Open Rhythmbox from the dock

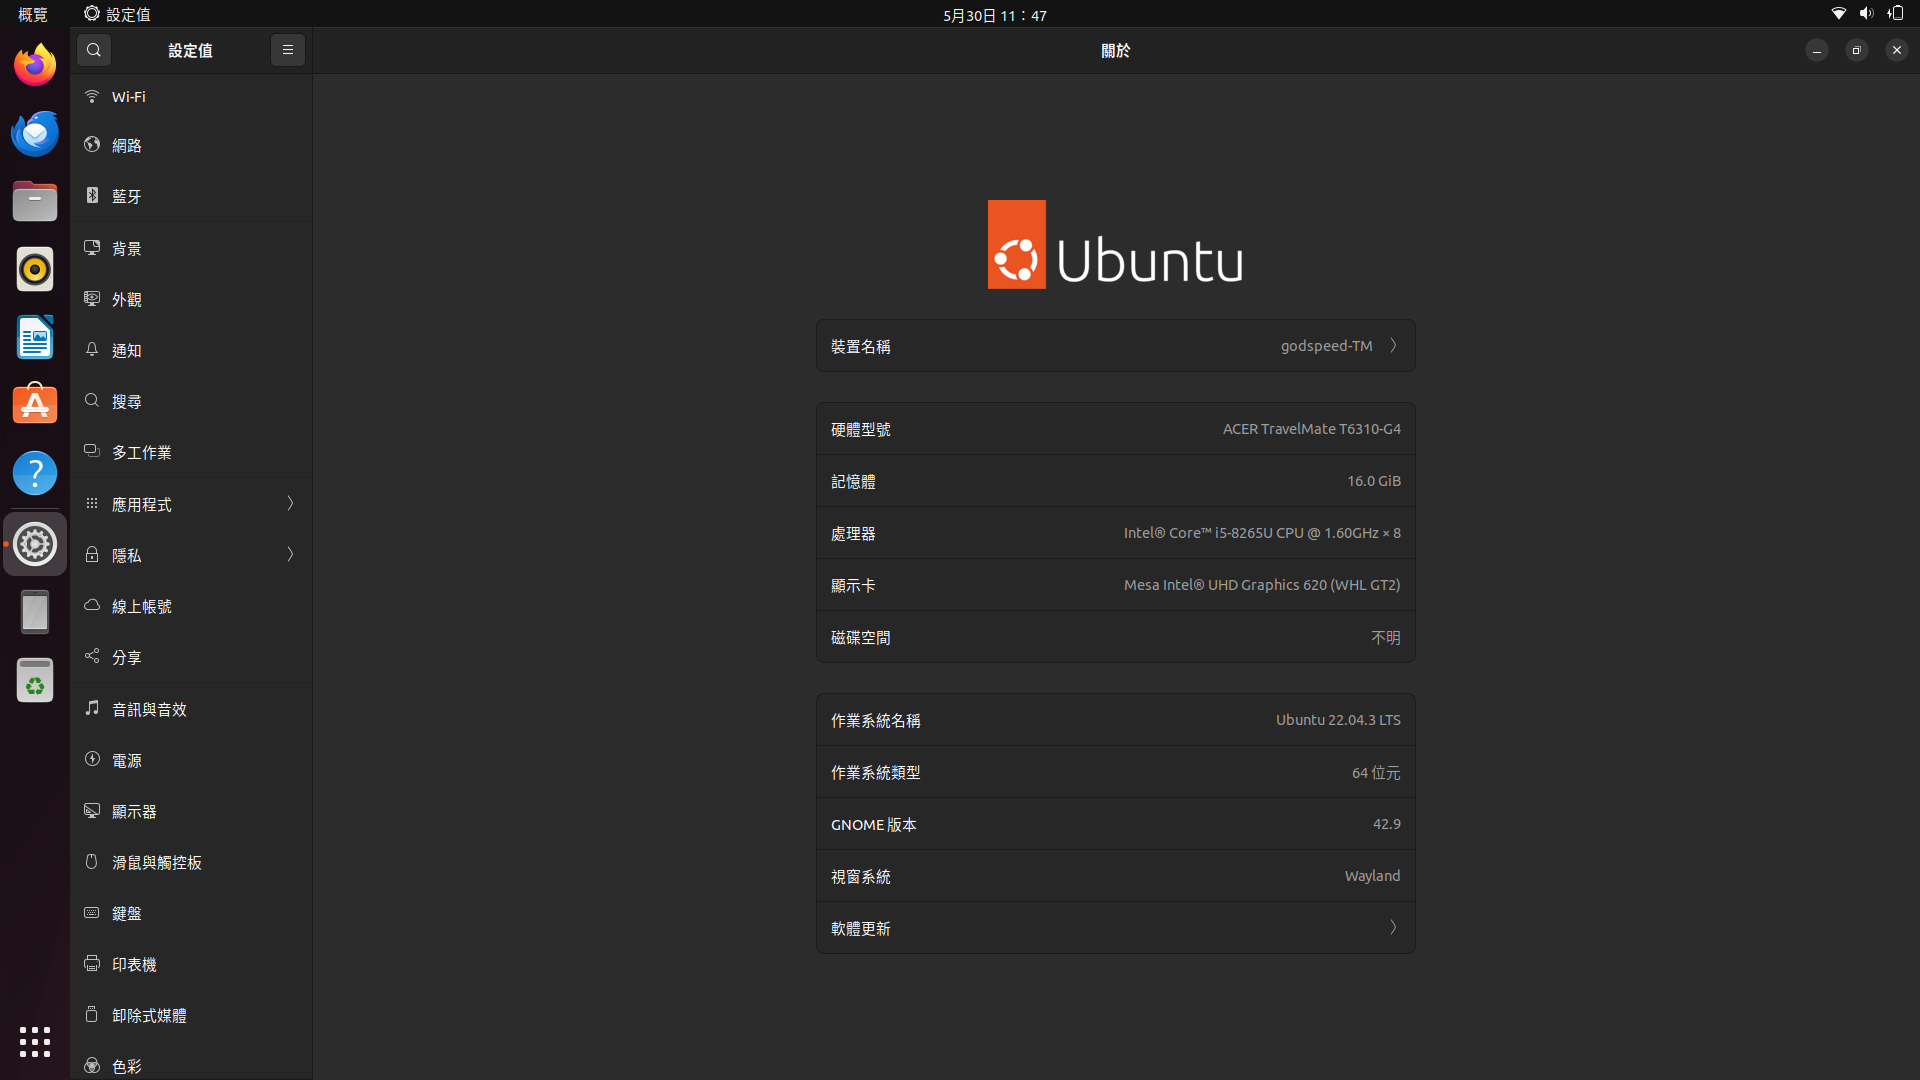pos(35,269)
